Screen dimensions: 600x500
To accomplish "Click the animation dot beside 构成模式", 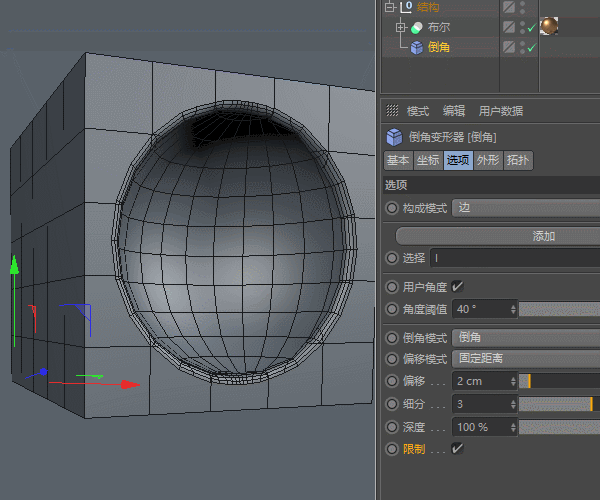I will tap(392, 208).
